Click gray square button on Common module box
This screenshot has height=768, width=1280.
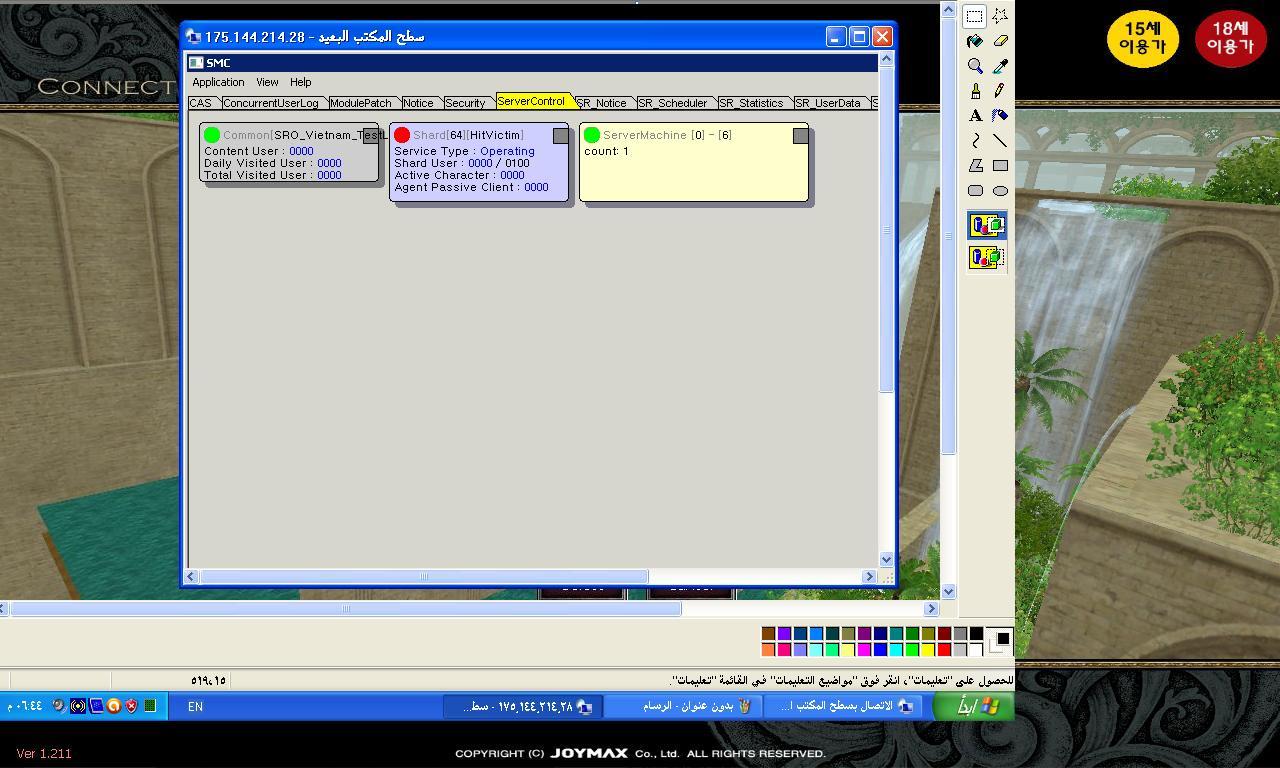371,135
